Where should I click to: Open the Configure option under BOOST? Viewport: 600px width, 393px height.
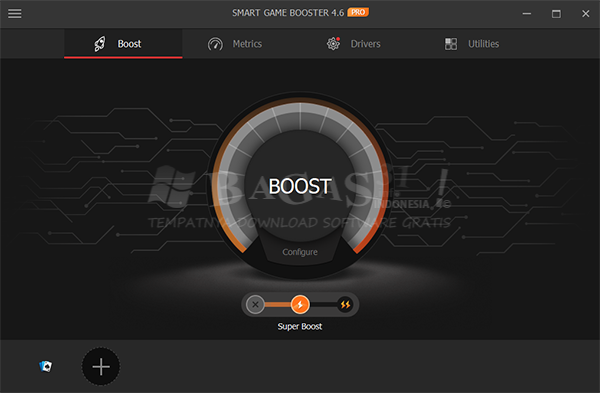[x=300, y=252]
